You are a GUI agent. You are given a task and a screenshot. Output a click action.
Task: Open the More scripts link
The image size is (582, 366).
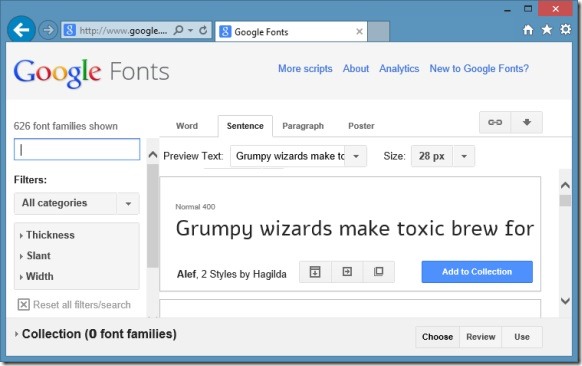pyautogui.click(x=305, y=69)
